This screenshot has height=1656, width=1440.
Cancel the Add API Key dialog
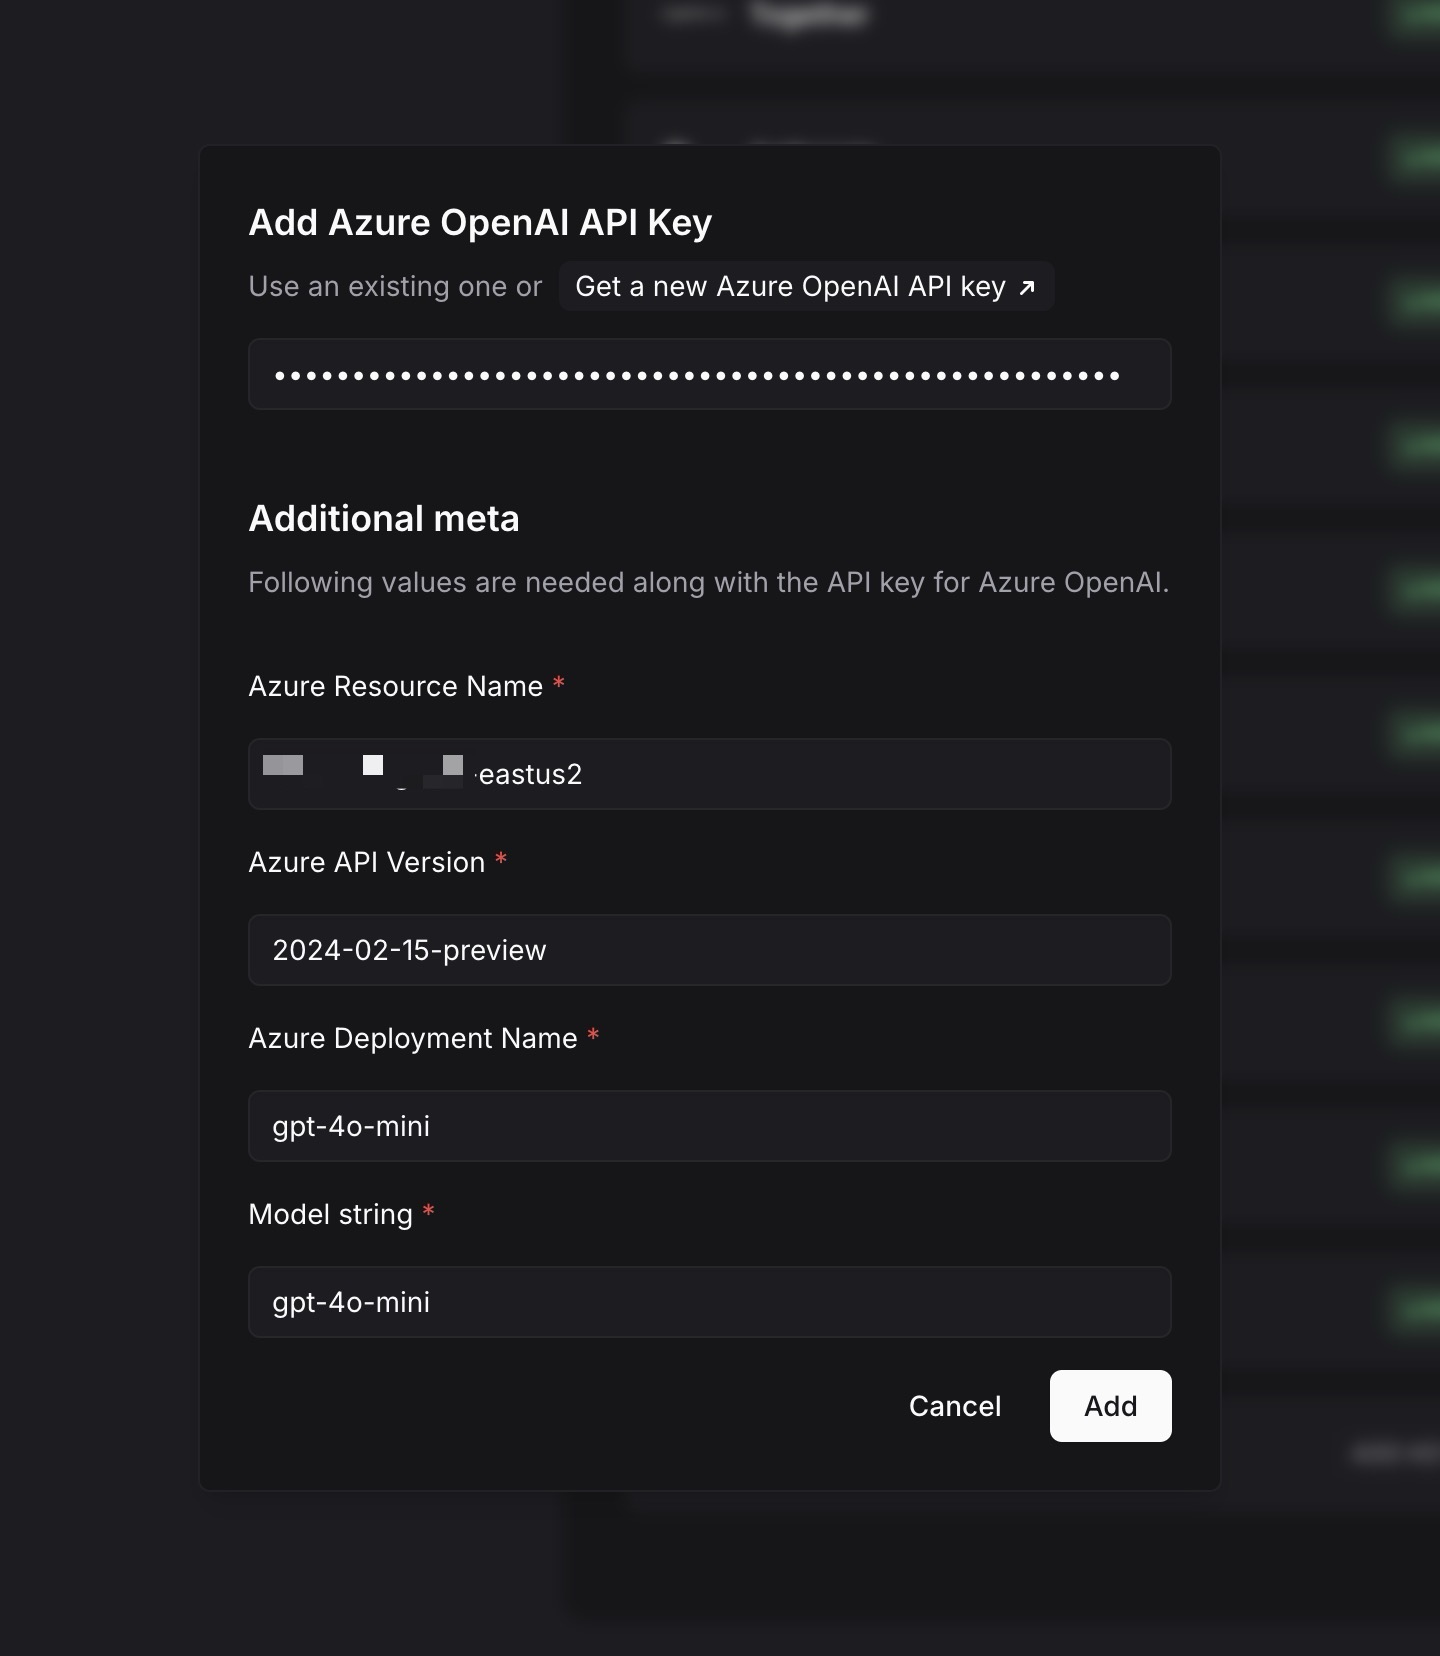[x=955, y=1406]
